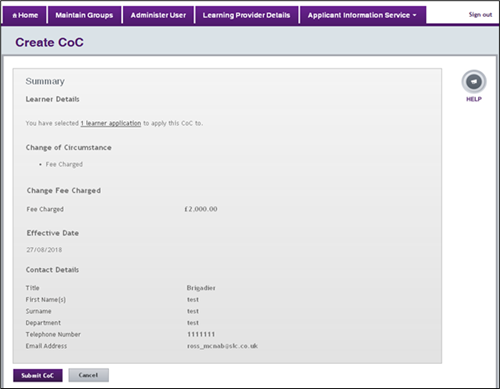500x389 pixels.
Task: Select the effective date 27/08/2018
Action: click(44, 250)
